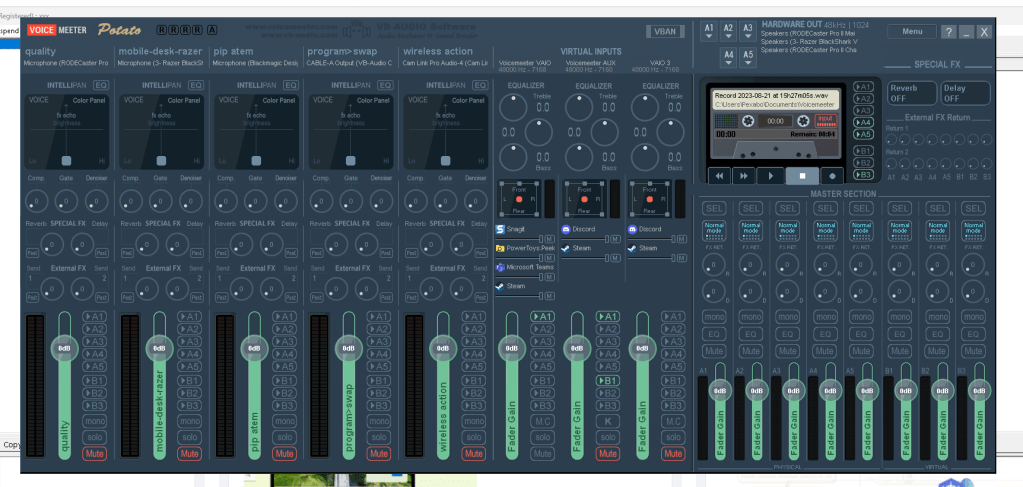Click the Steam icon in VAIO 3 strip
This screenshot has width=1023, height=487.
pyautogui.click(x=632, y=248)
